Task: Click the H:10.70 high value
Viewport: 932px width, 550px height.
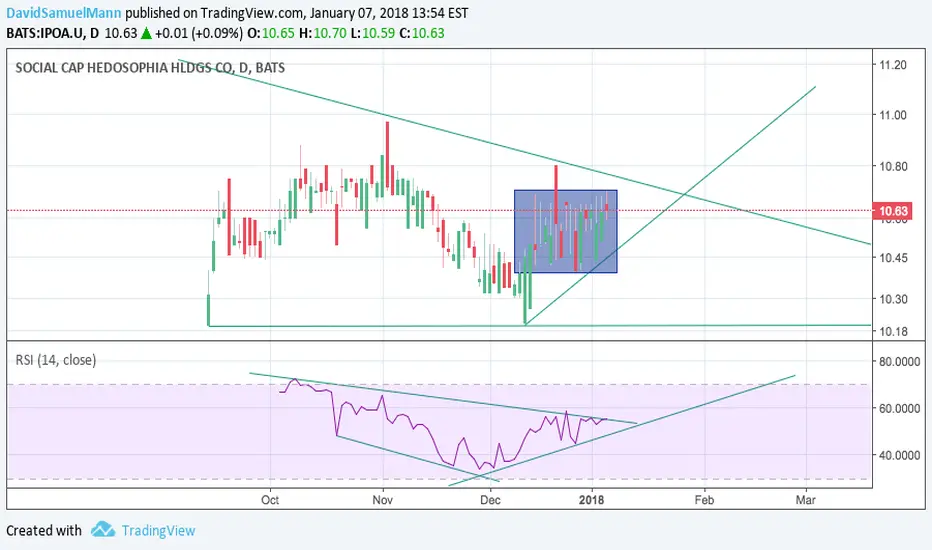Action: 322,33
